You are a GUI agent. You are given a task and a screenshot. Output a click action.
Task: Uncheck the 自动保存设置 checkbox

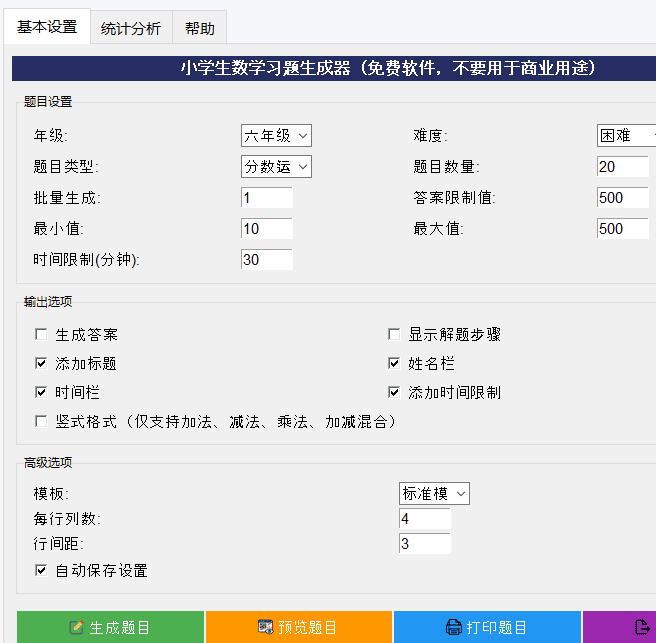pyautogui.click(x=41, y=570)
